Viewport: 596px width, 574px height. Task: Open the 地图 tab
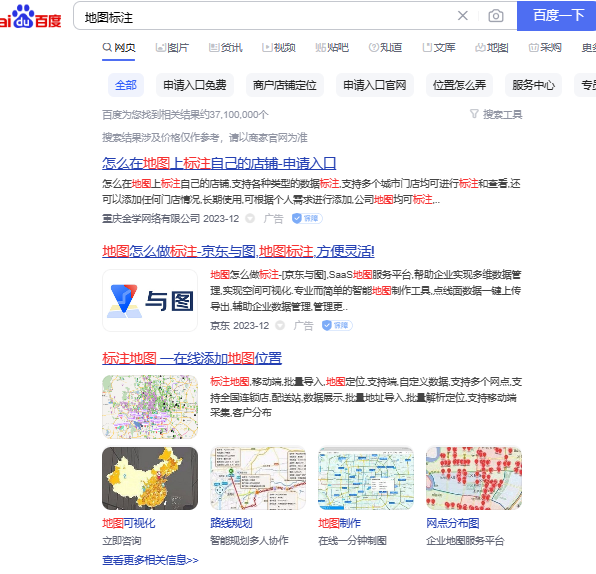click(x=492, y=48)
